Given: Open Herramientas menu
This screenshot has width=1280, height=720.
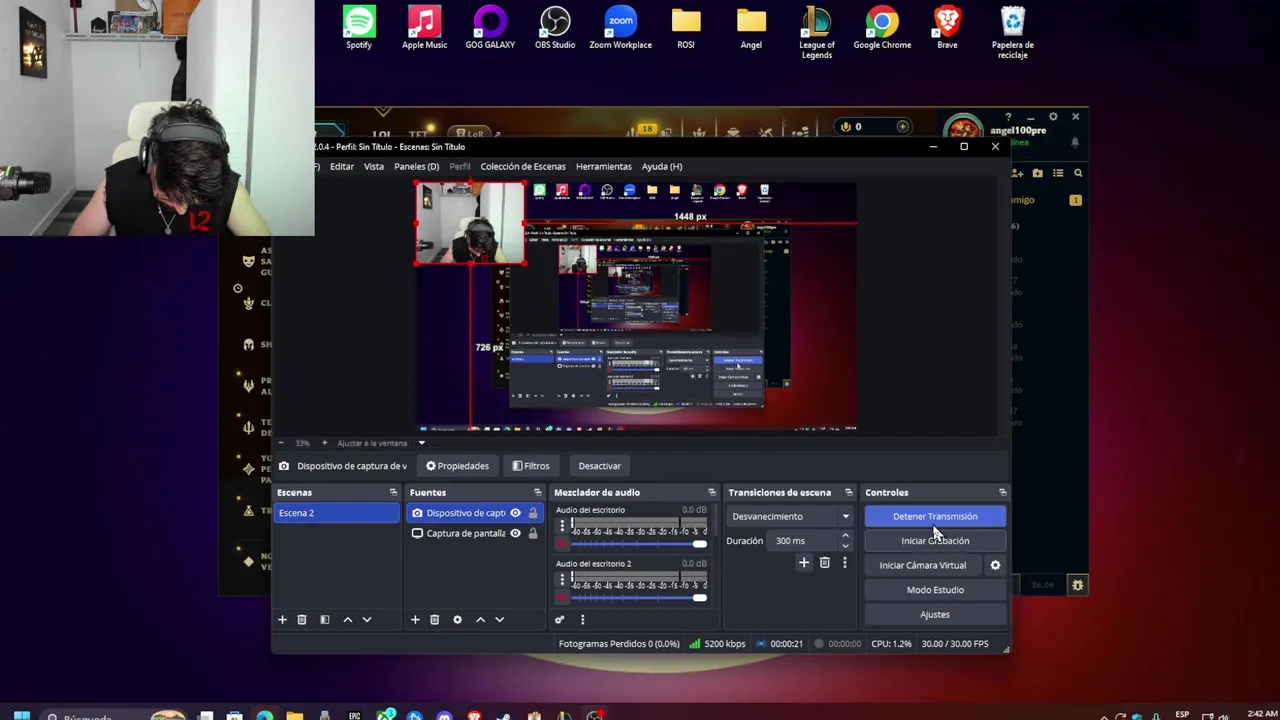Looking at the screenshot, I should (604, 167).
